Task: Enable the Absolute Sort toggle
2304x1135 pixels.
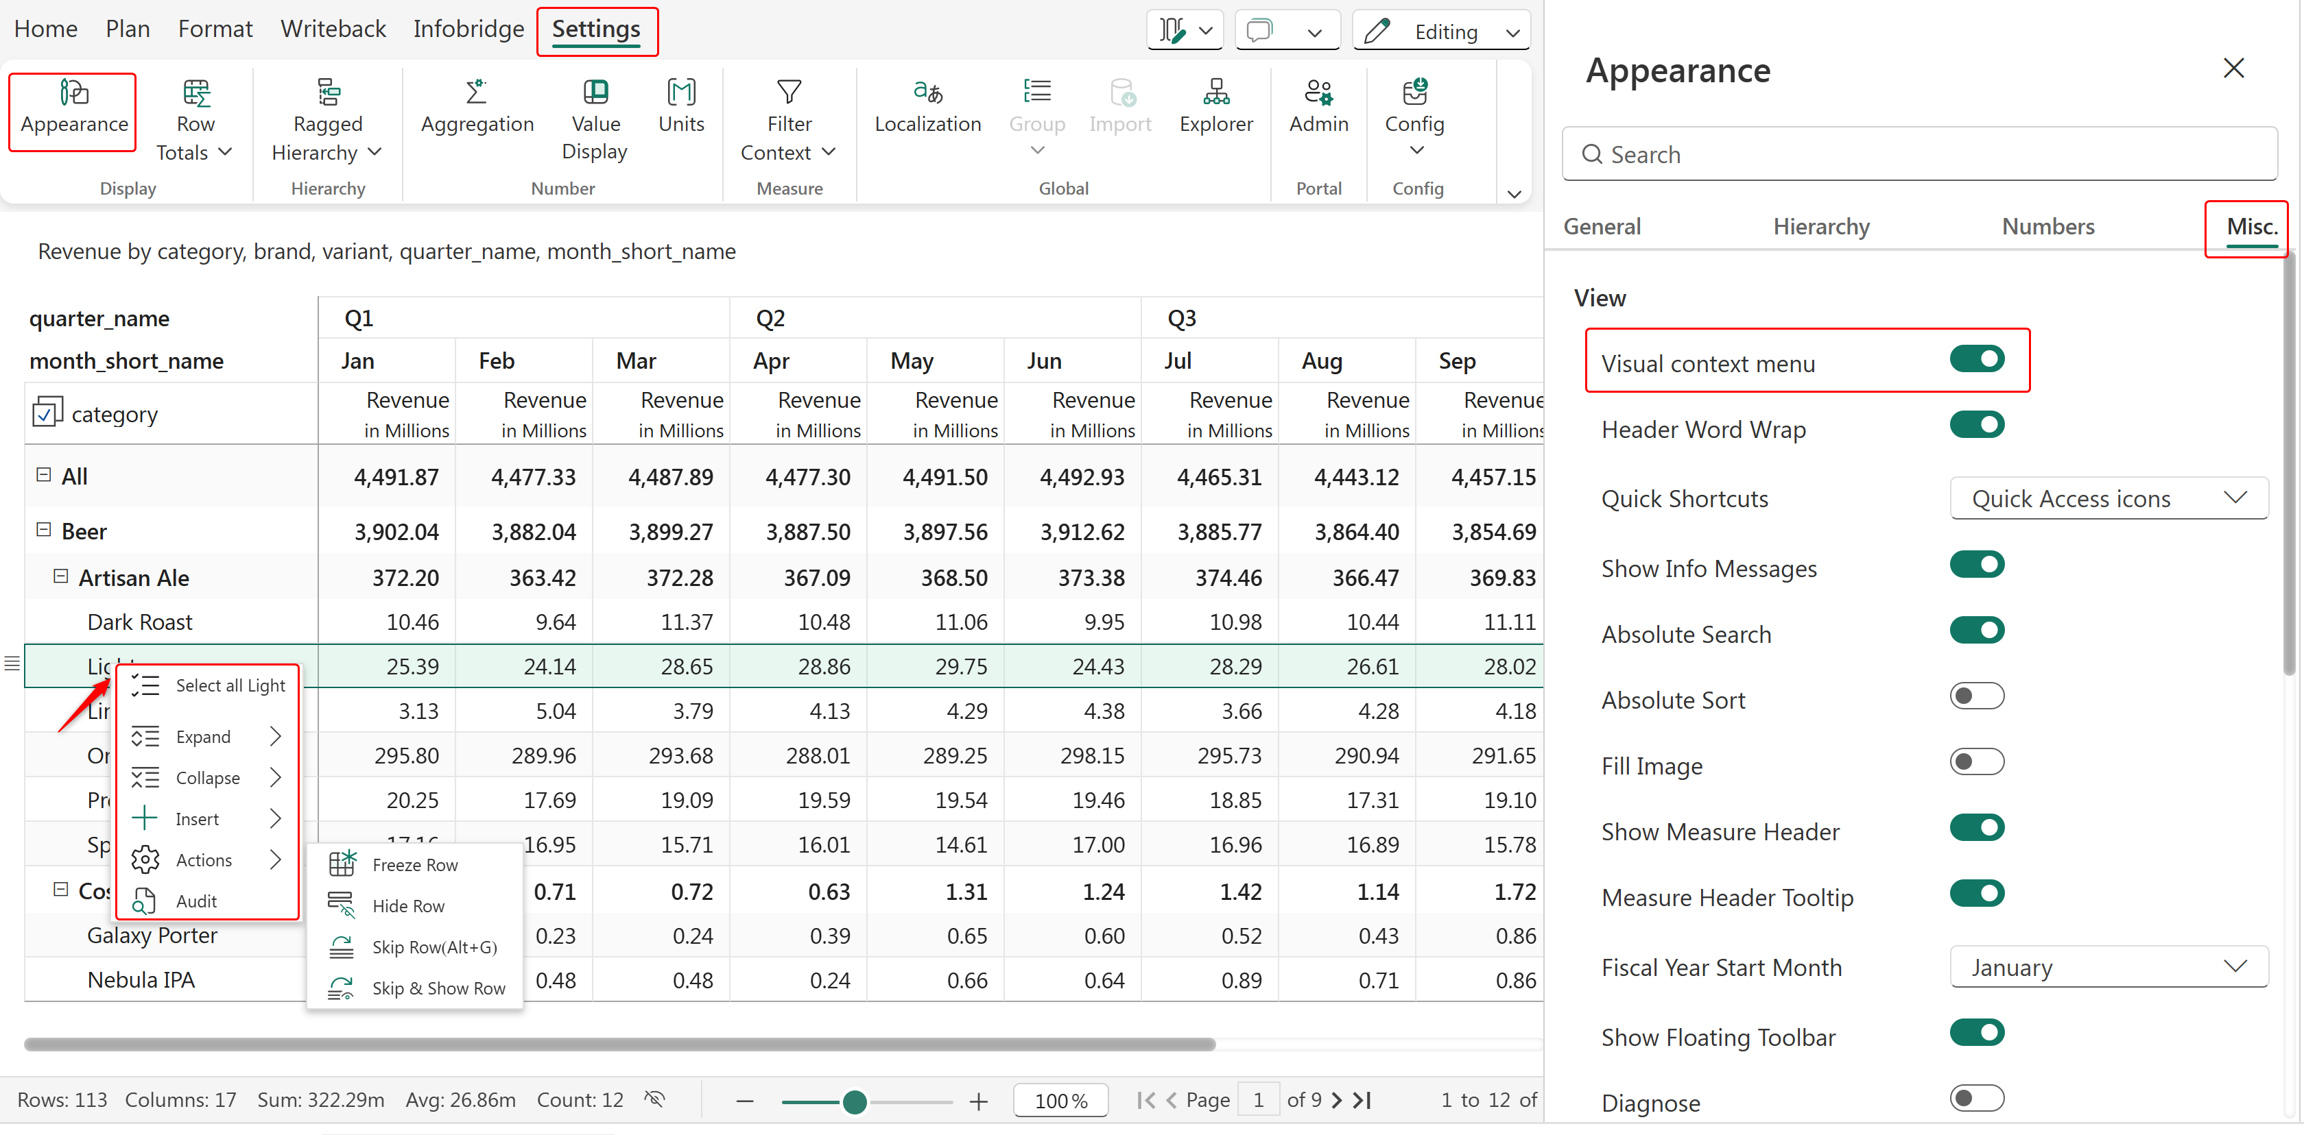Action: (x=1976, y=696)
